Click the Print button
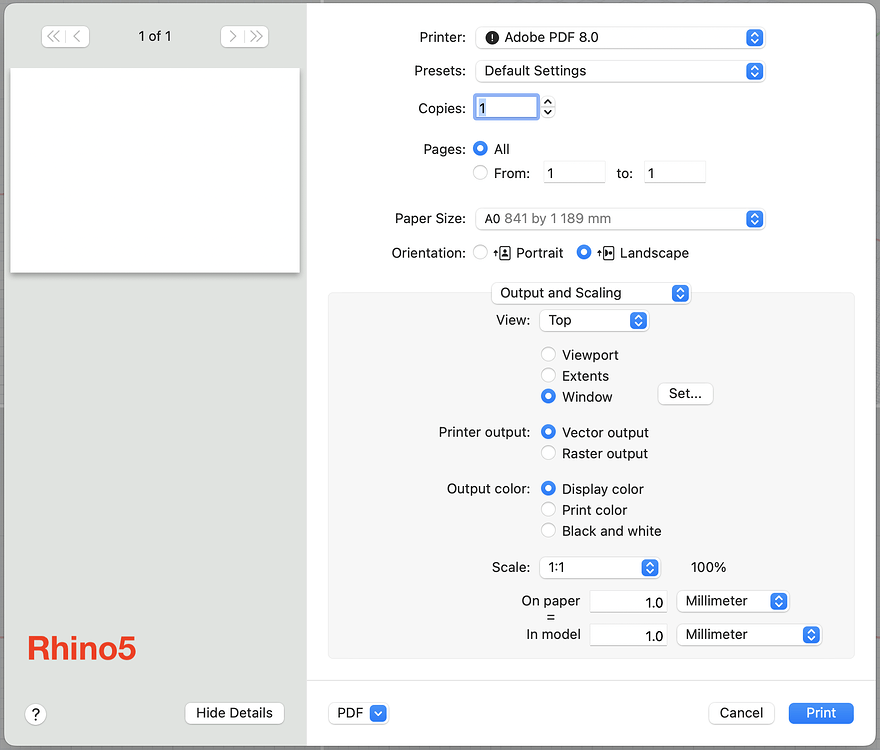The width and height of the screenshot is (880, 750). click(x=820, y=713)
